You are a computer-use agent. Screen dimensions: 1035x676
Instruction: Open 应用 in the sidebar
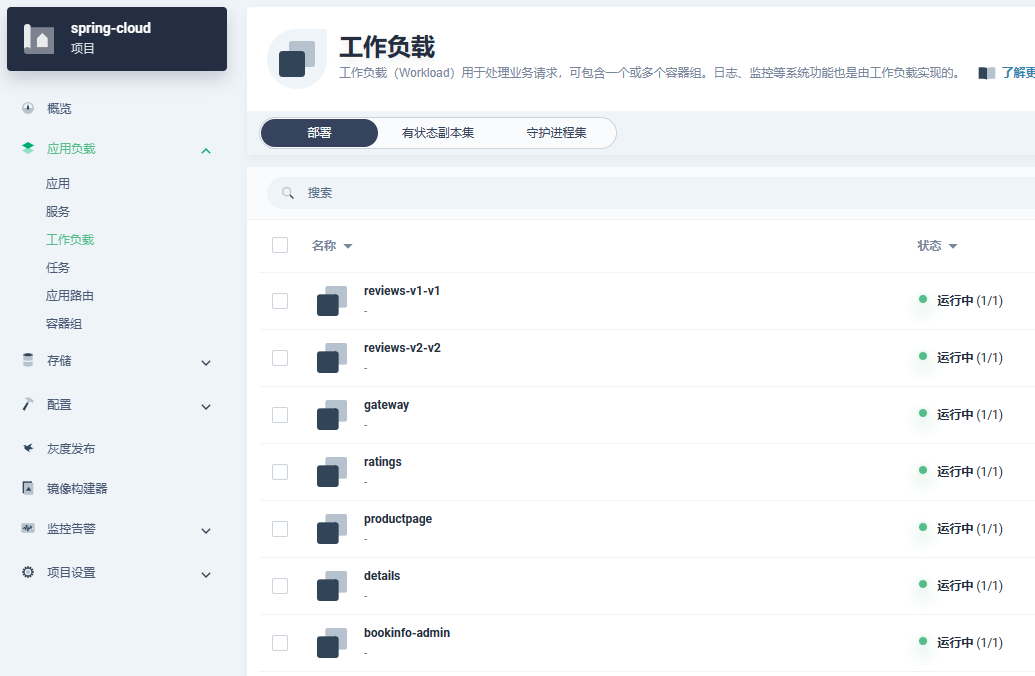pos(57,184)
